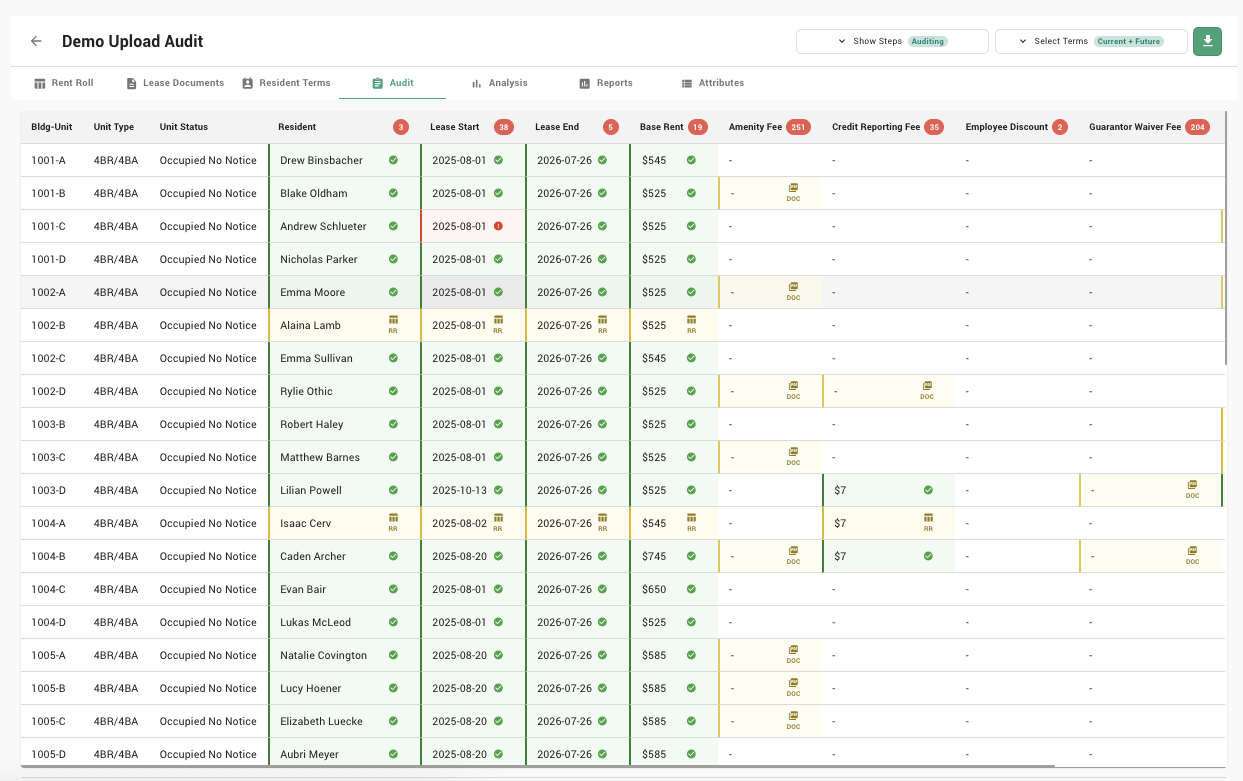Click the RR icon in 1002-B Base Rent cell
The width and height of the screenshot is (1243, 781).
[691, 324]
